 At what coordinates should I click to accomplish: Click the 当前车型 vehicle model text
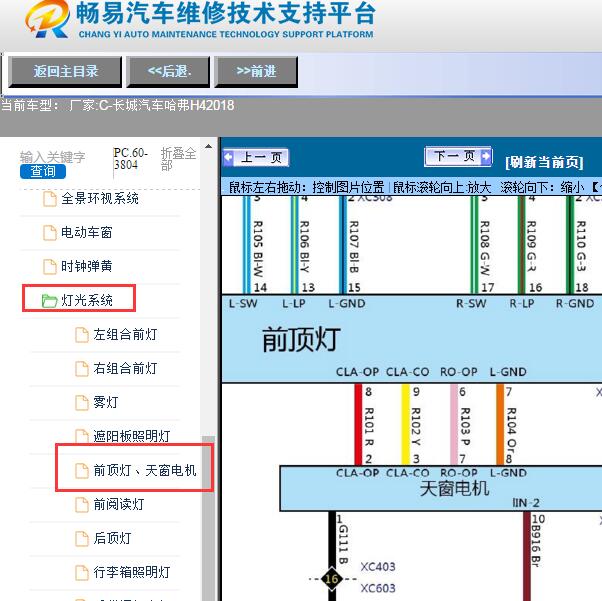[117, 105]
